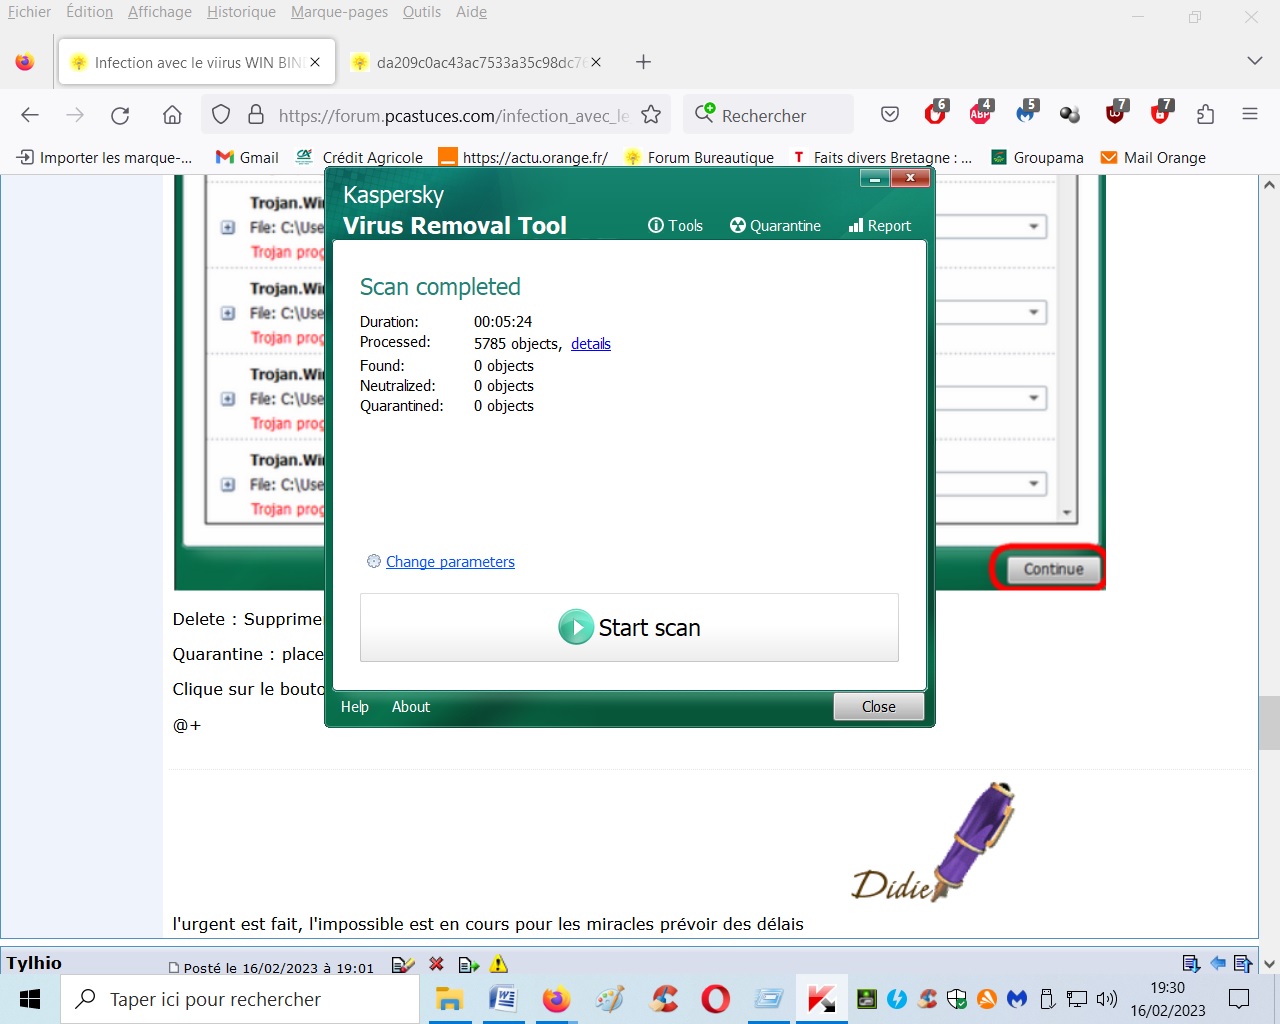The image size is (1280, 1024).
Task: Bookmark this page with star icon
Action: click(651, 115)
